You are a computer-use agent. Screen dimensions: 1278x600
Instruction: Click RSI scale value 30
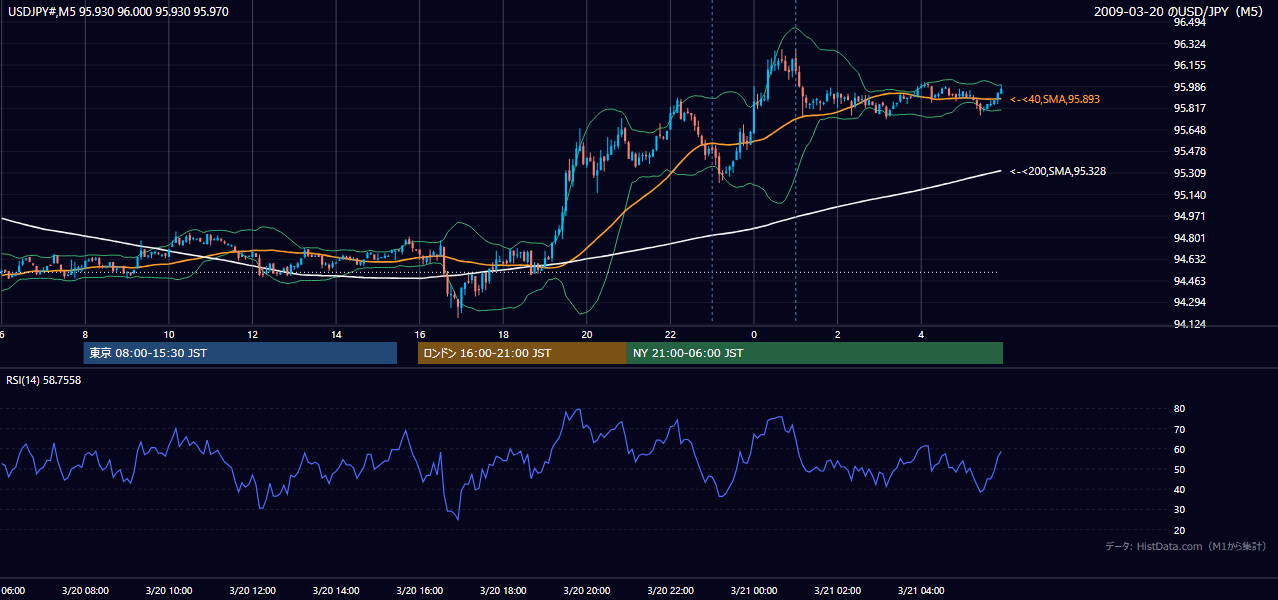click(x=1179, y=509)
